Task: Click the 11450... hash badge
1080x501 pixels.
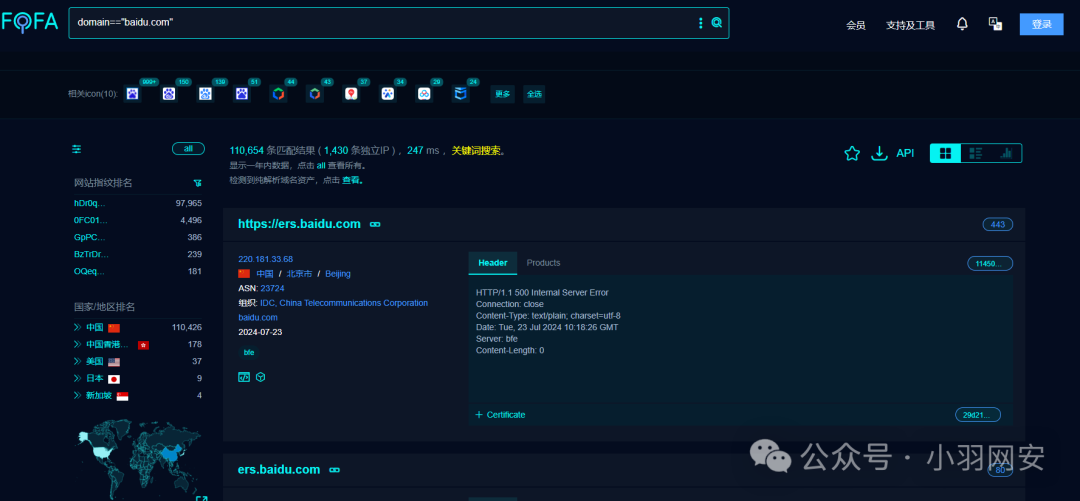Action: (x=990, y=263)
